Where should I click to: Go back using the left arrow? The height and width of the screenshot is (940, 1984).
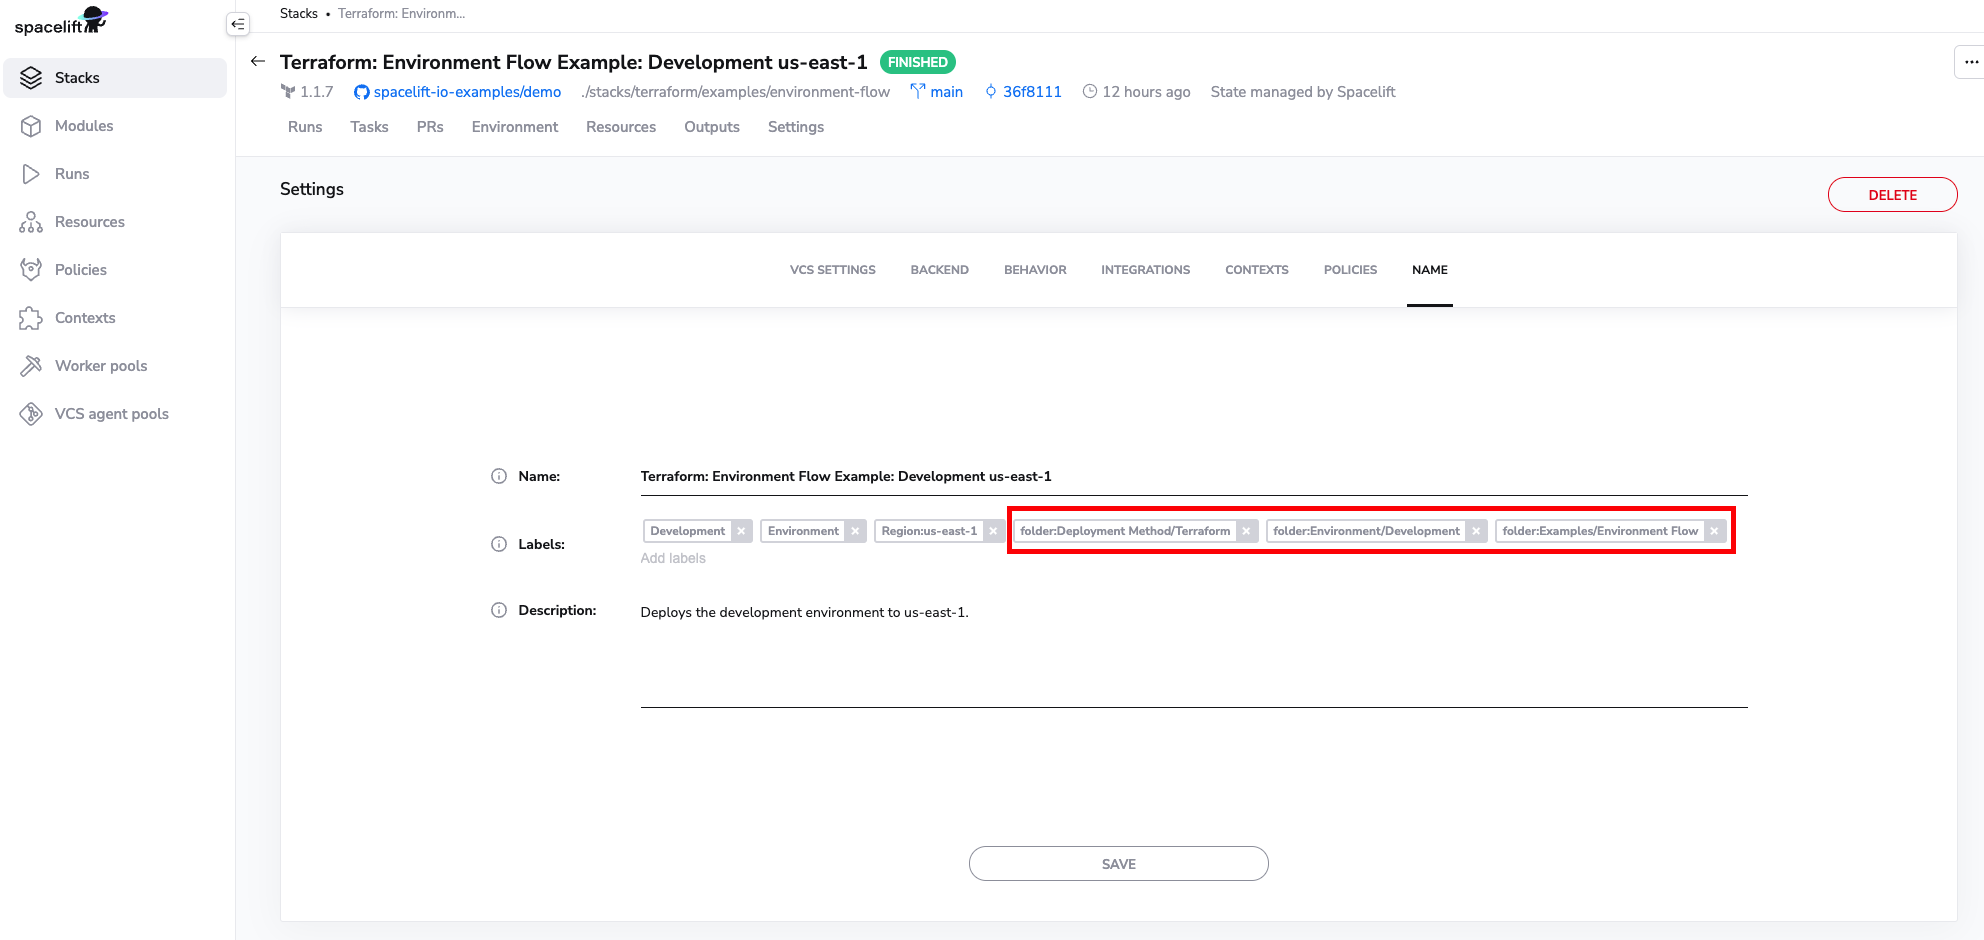[258, 62]
